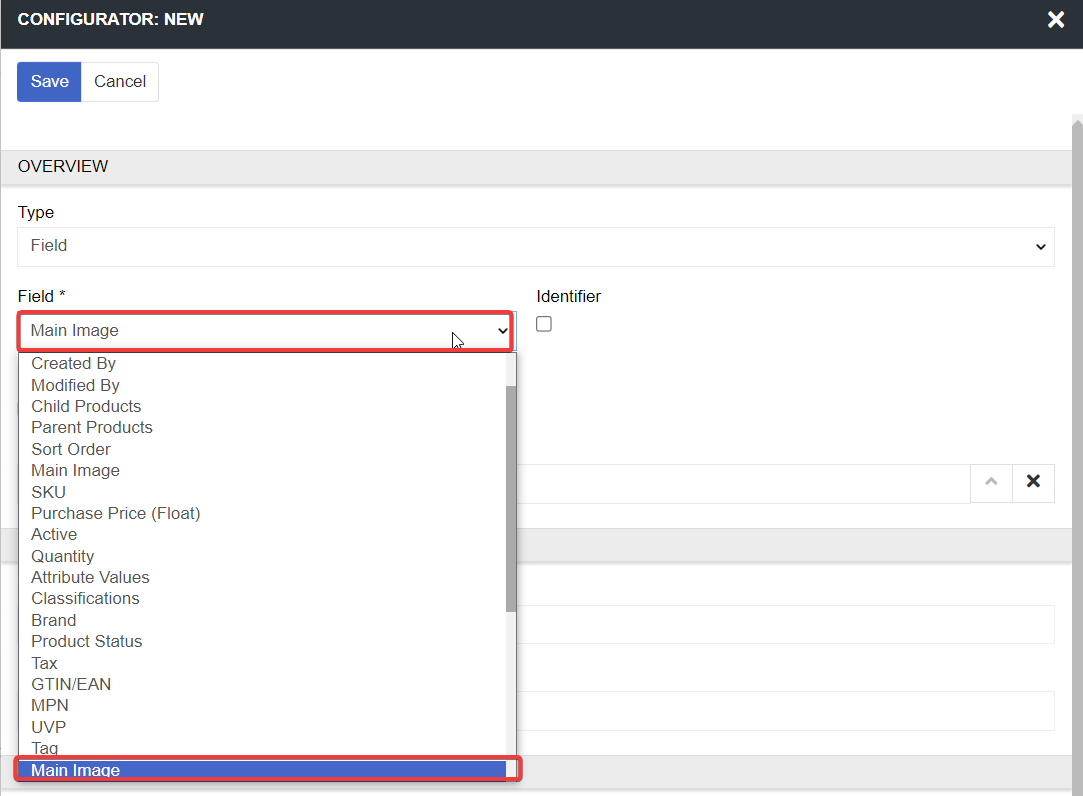1083x796 pixels.
Task: Select the highlighted Main Image option
Action: pos(75,770)
